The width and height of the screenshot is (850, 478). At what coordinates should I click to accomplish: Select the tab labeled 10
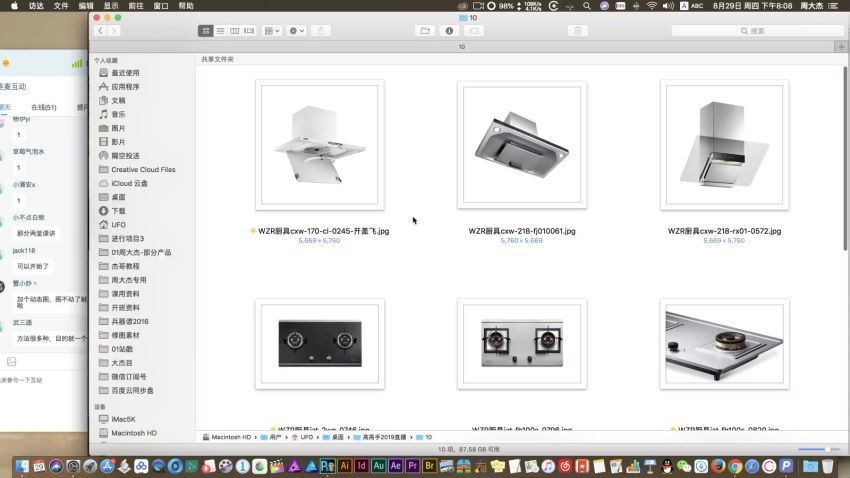tap(462, 47)
